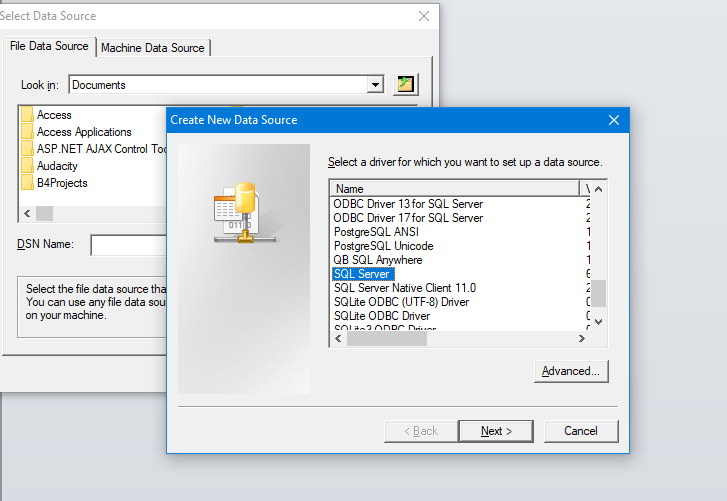Screen dimensions: 727x501
Task: Select QB SQL Anywhere driver
Action: point(378,260)
